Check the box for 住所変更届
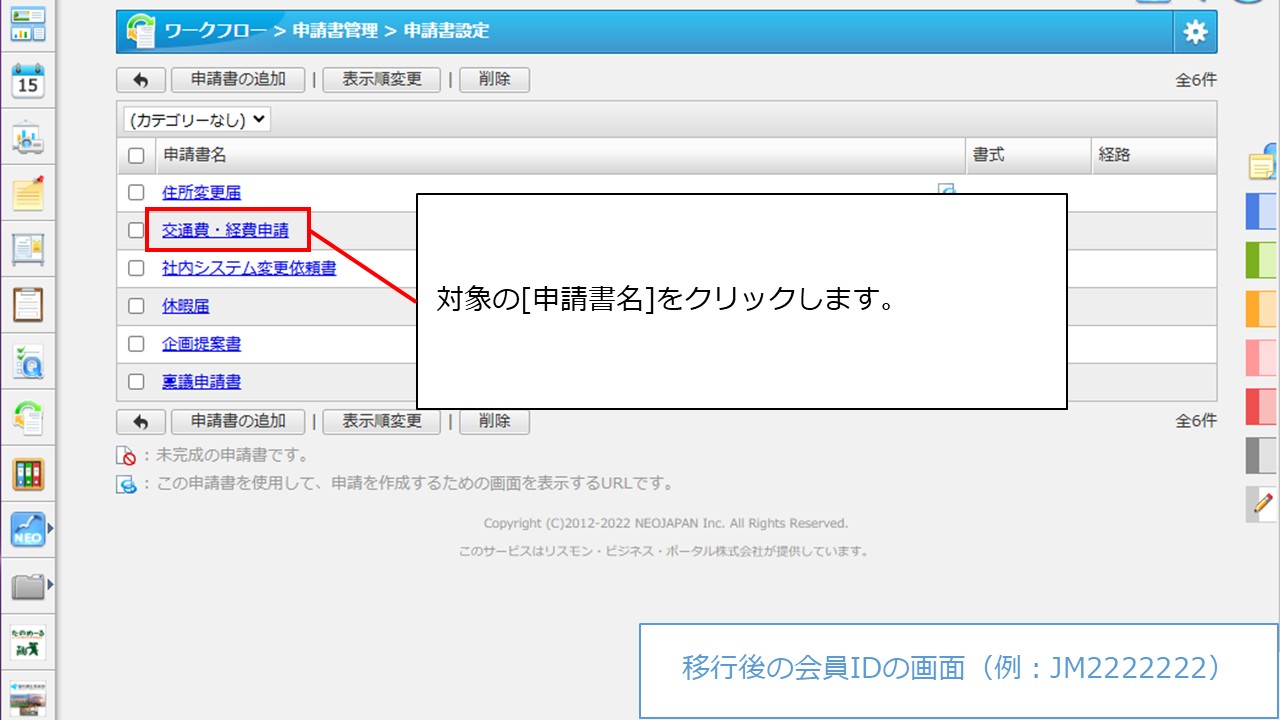This screenshot has width=1280, height=720. coord(137,193)
